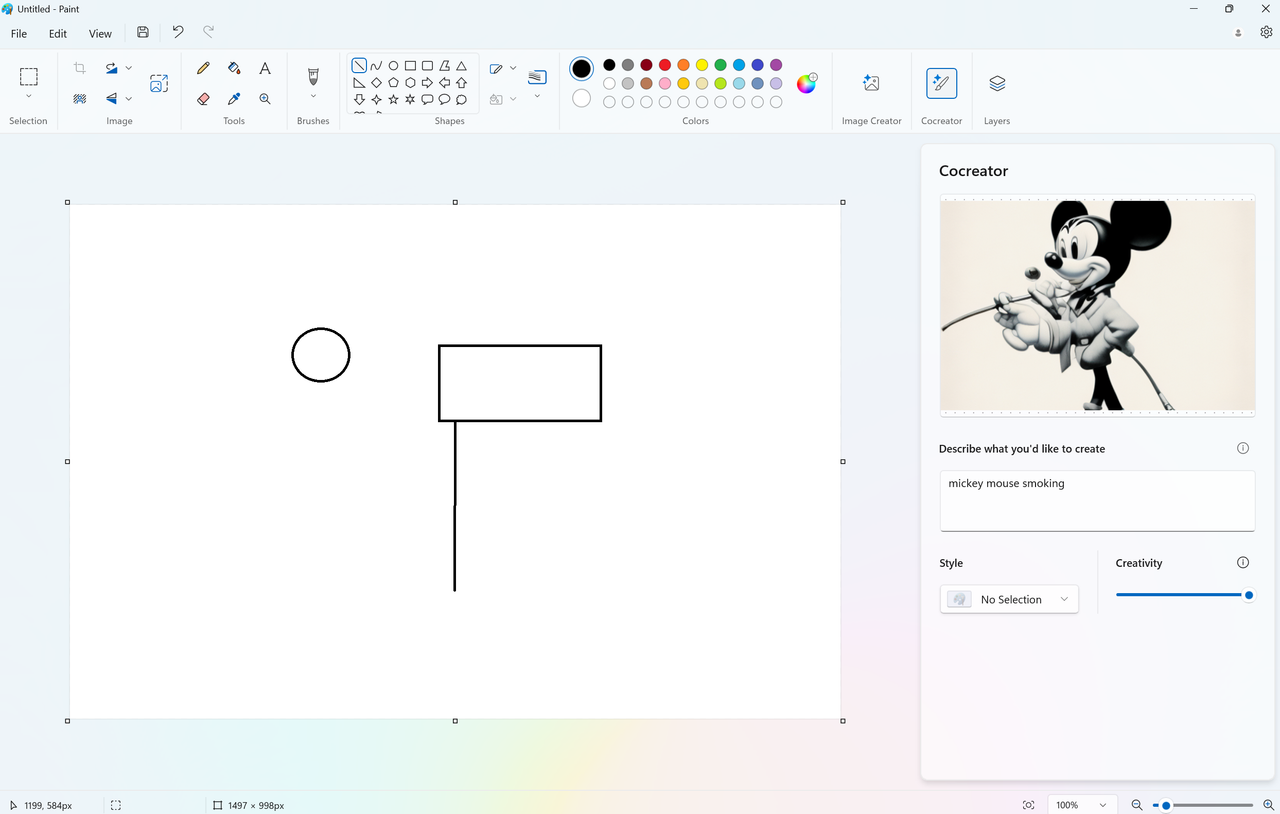
Task: Select the Pencil tool
Action: point(203,68)
